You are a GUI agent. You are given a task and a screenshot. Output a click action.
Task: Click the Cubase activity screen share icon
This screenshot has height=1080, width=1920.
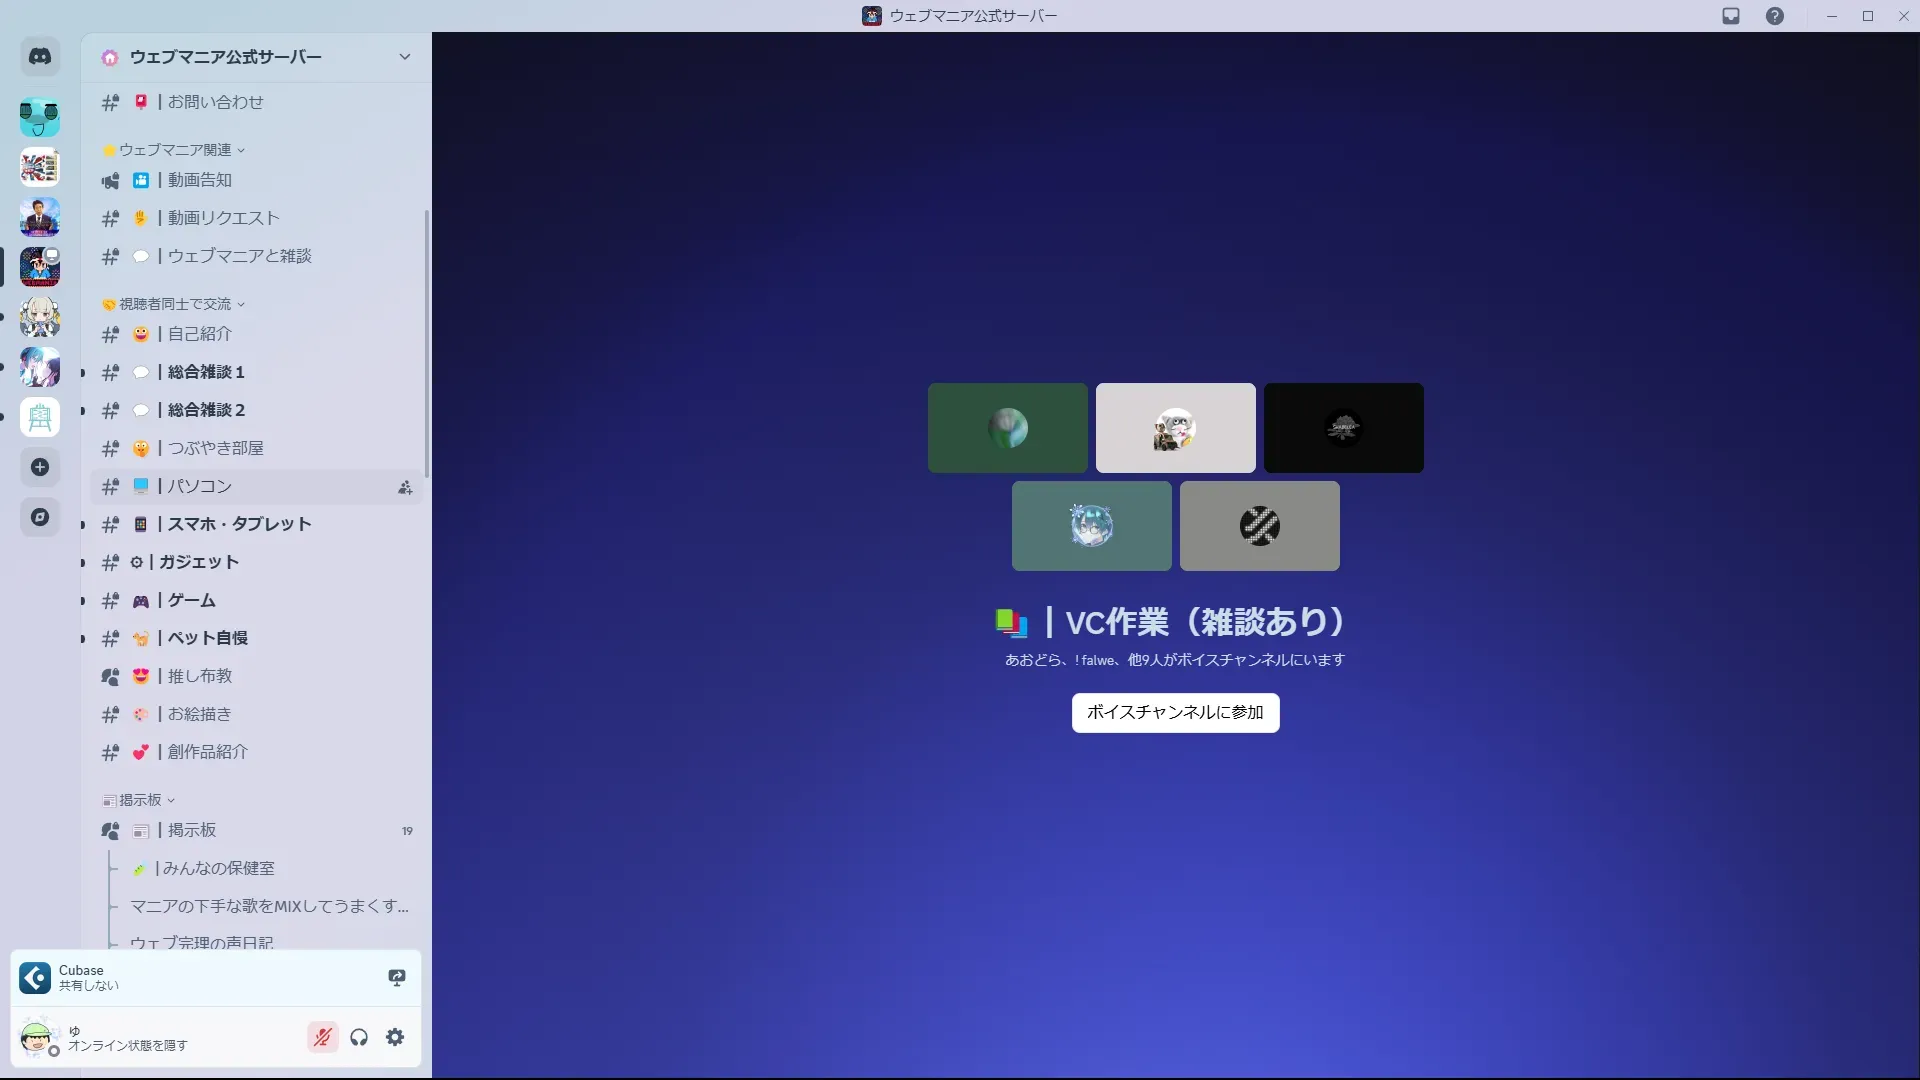[x=397, y=977]
